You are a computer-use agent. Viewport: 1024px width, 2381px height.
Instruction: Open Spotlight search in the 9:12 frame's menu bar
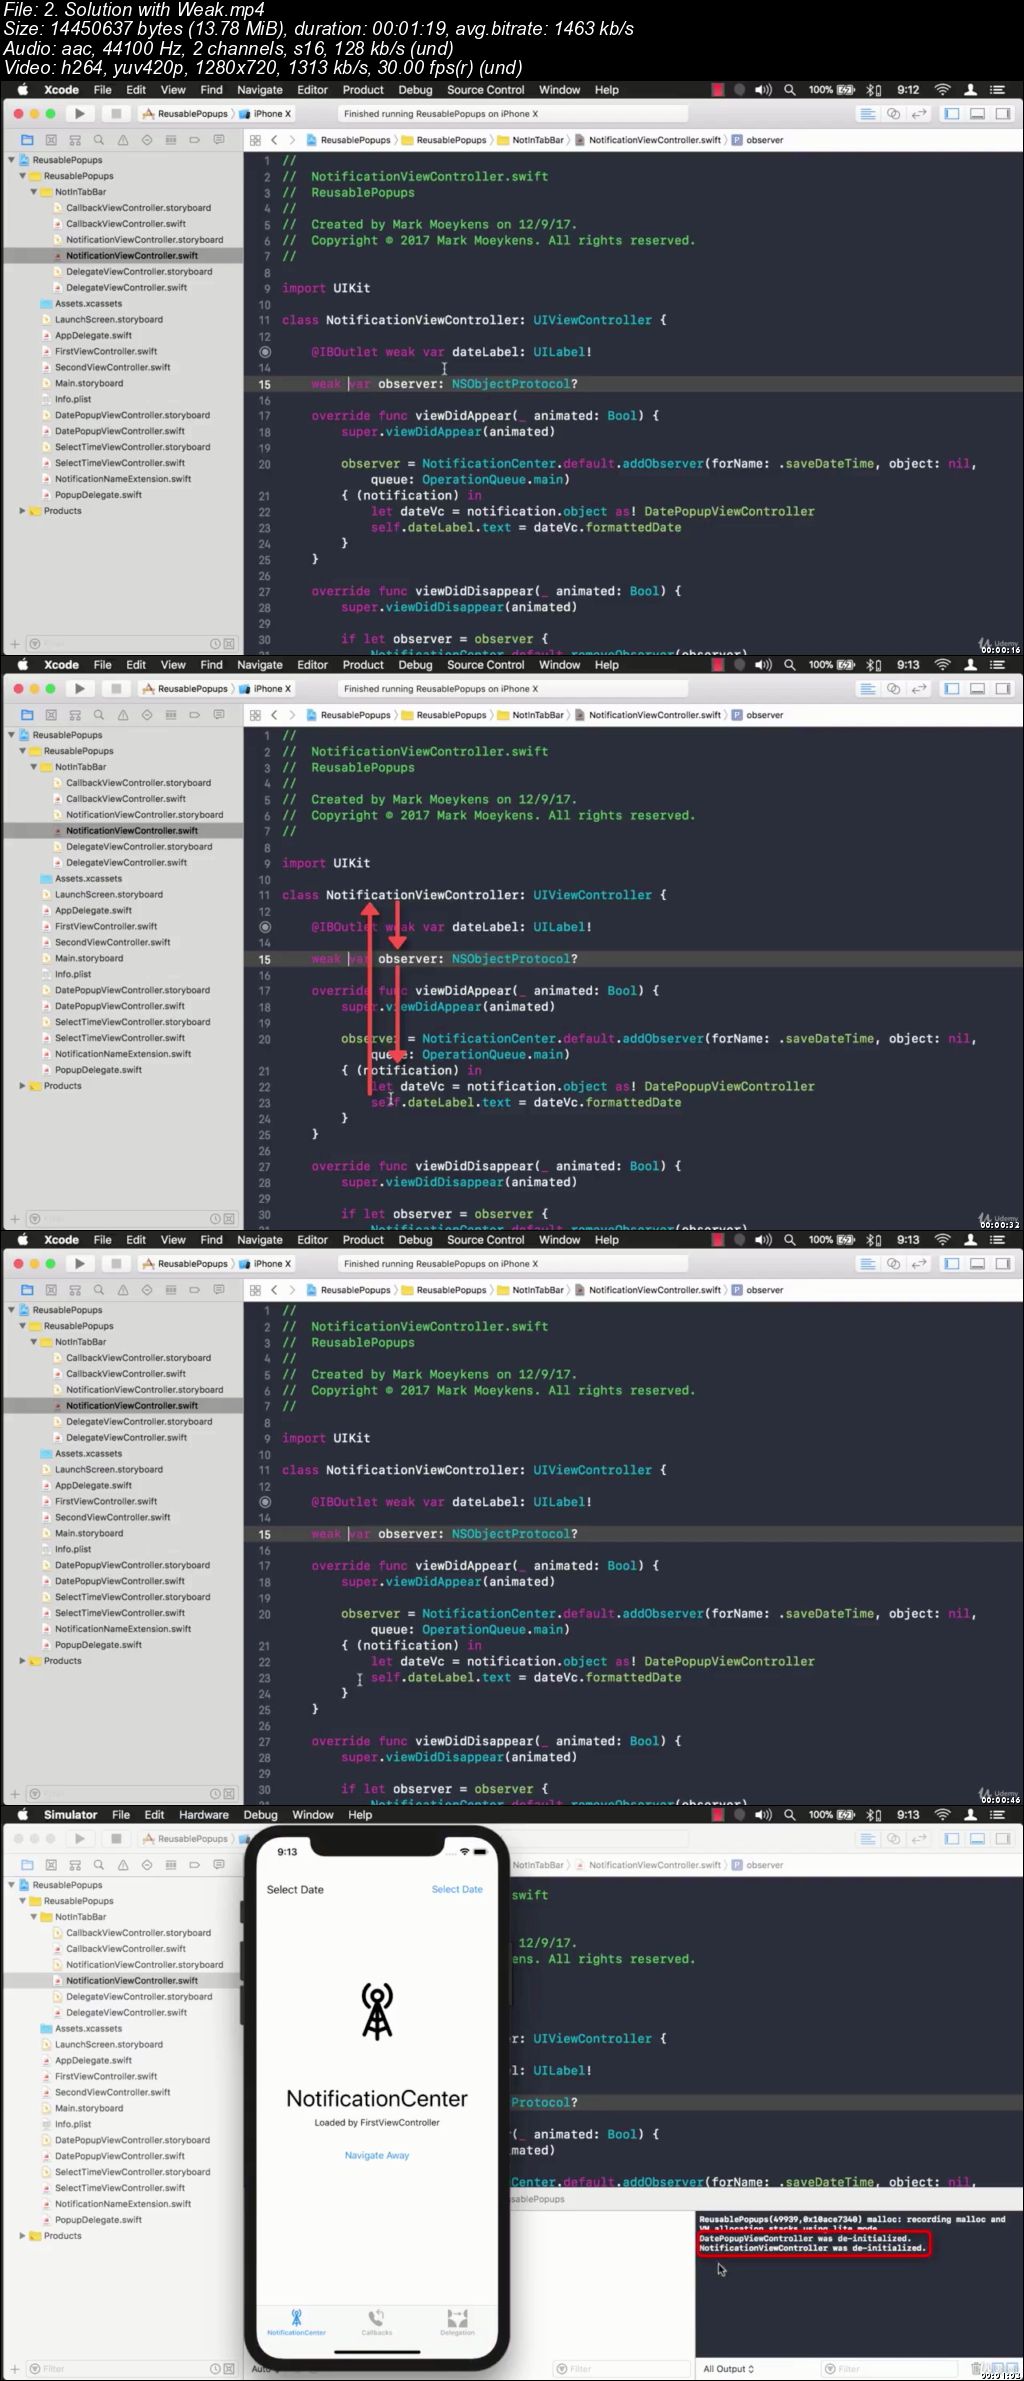790,90
